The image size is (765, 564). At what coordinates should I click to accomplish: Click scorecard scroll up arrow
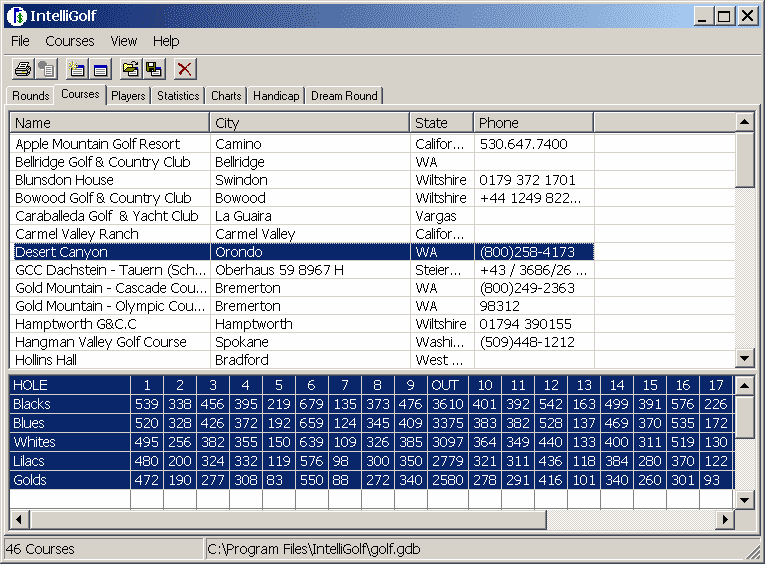pos(745,386)
